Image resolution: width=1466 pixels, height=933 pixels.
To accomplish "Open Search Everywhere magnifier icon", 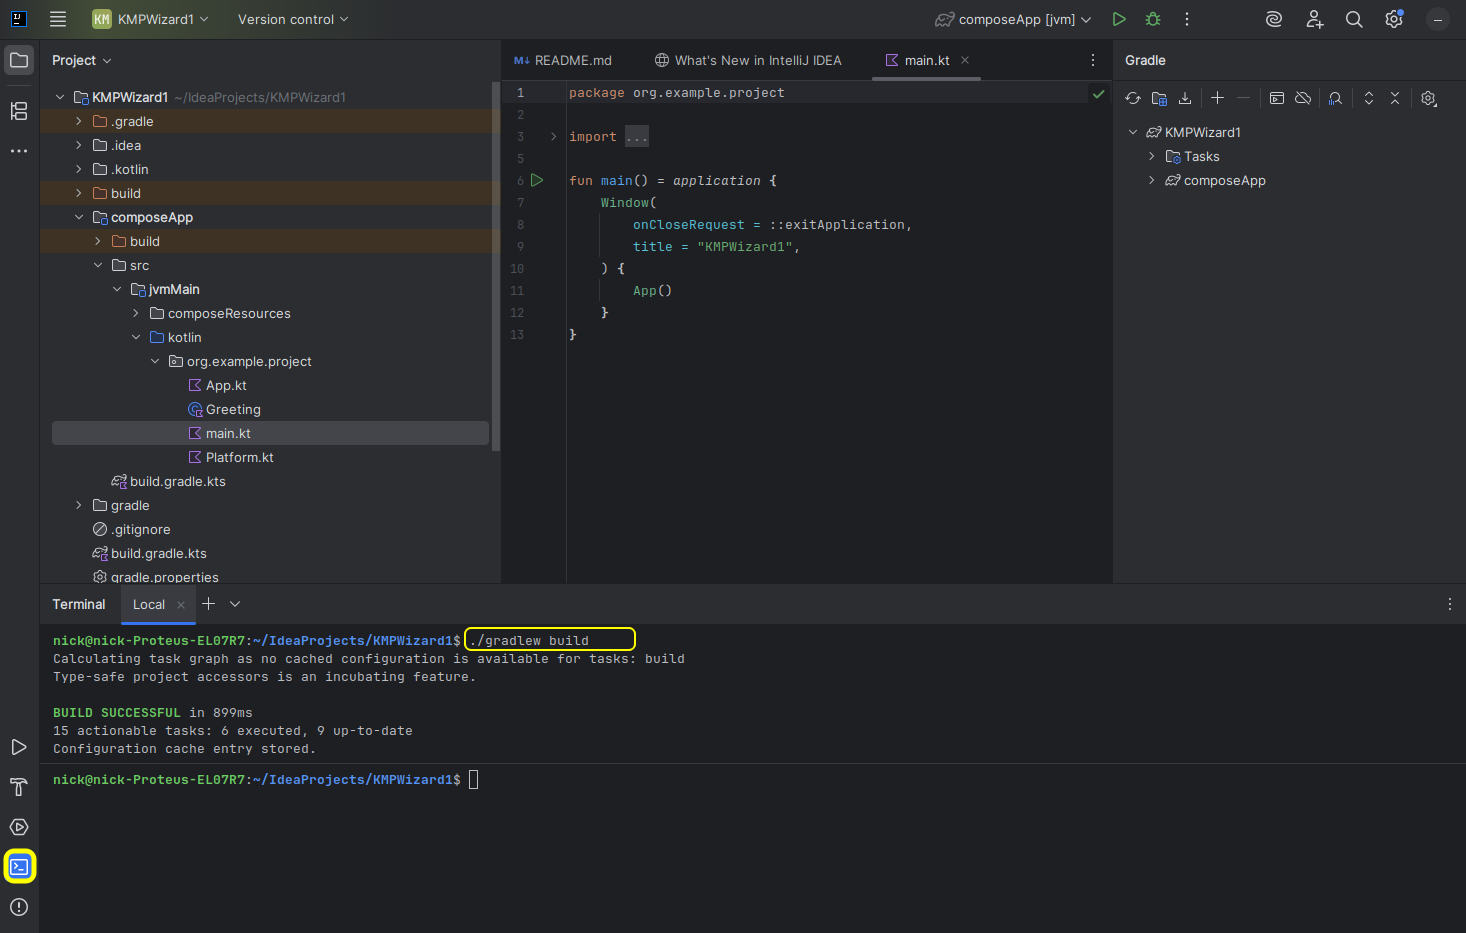I will tap(1354, 19).
